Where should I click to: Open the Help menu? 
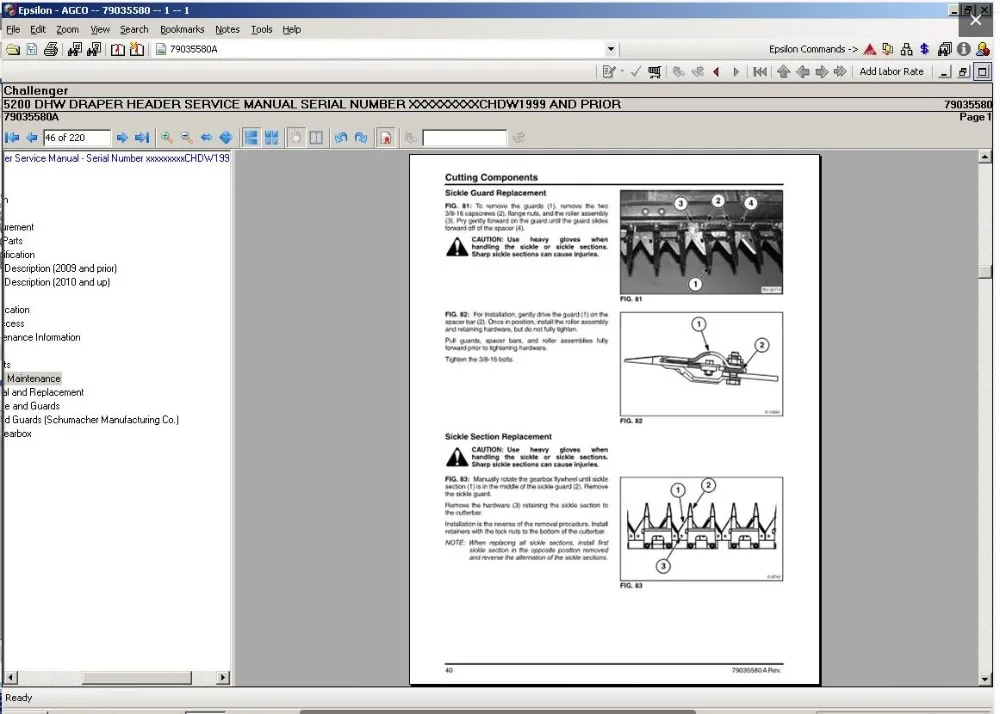[x=291, y=29]
